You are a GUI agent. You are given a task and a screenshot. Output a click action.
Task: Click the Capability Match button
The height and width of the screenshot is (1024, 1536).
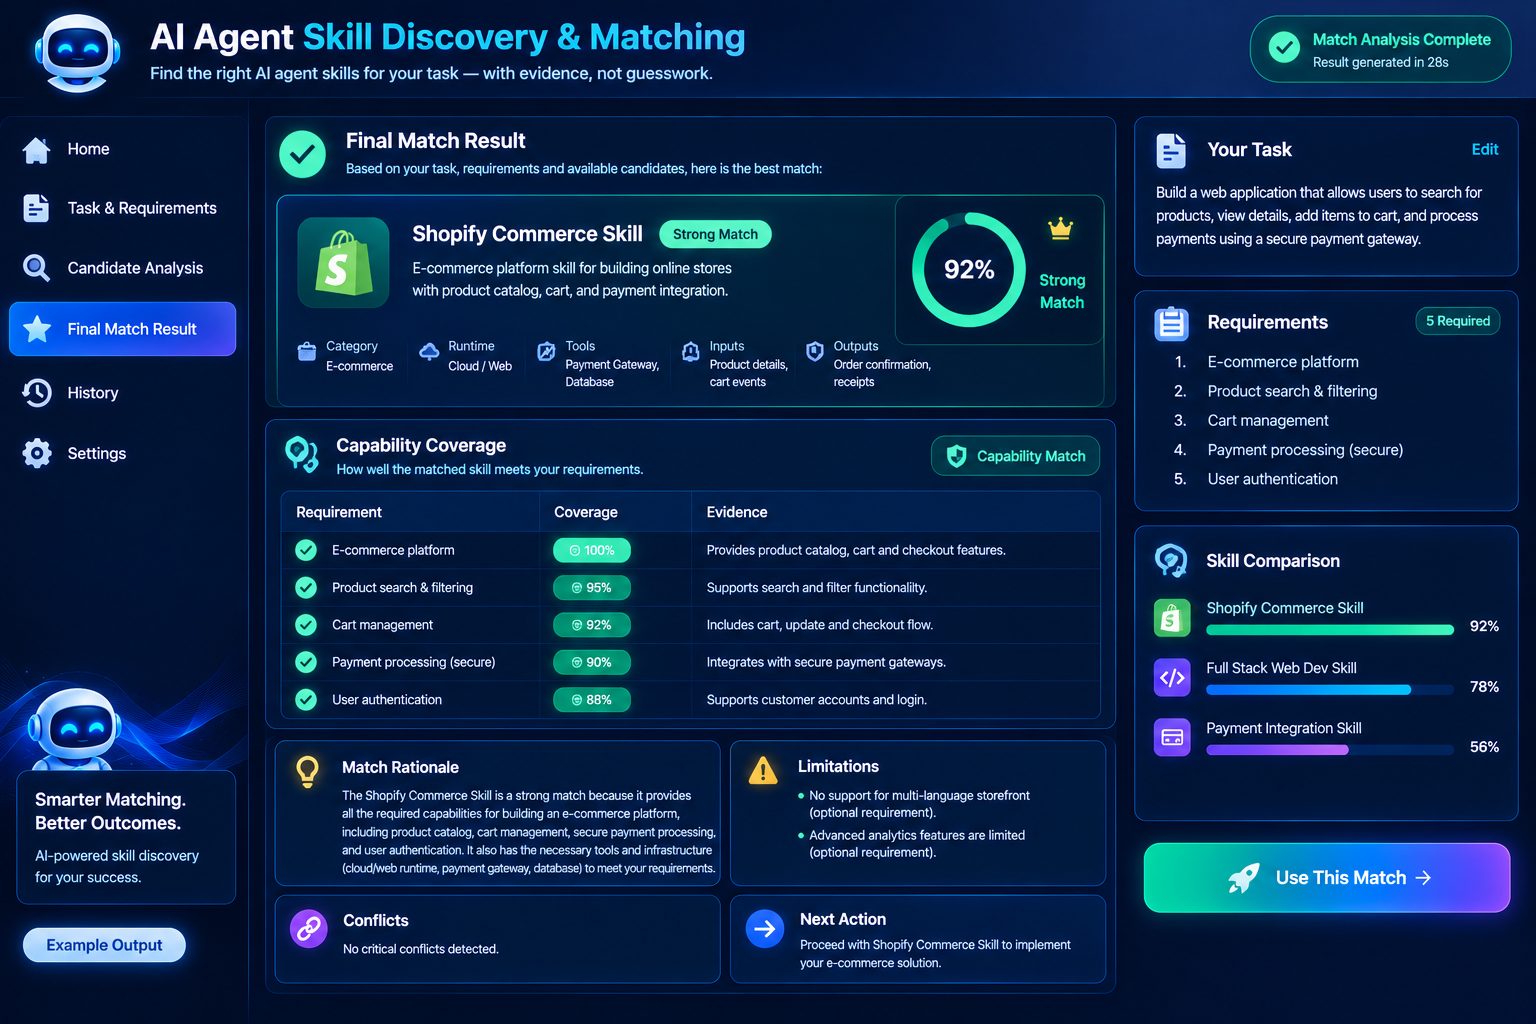tap(1016, 456)
